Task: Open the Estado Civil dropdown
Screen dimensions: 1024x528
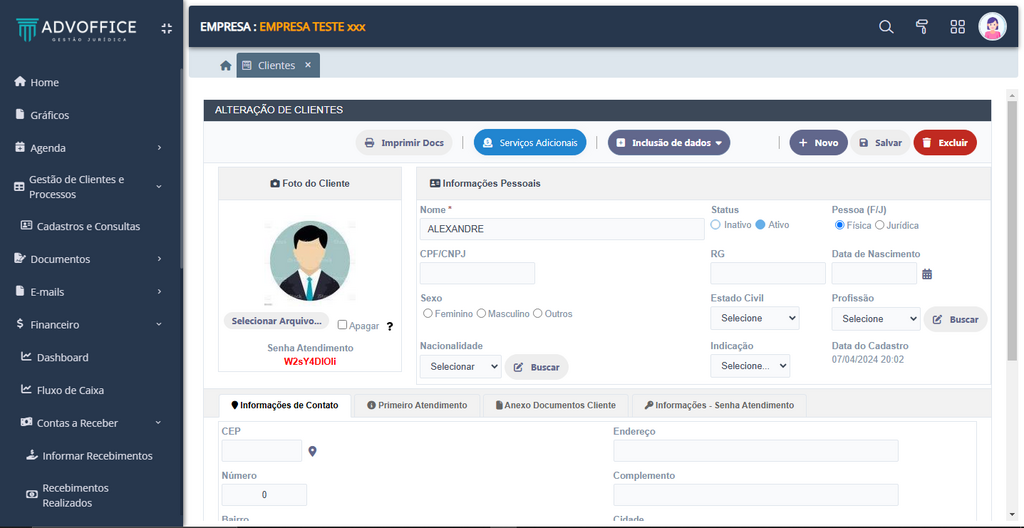Action: (x=754, y=318)
